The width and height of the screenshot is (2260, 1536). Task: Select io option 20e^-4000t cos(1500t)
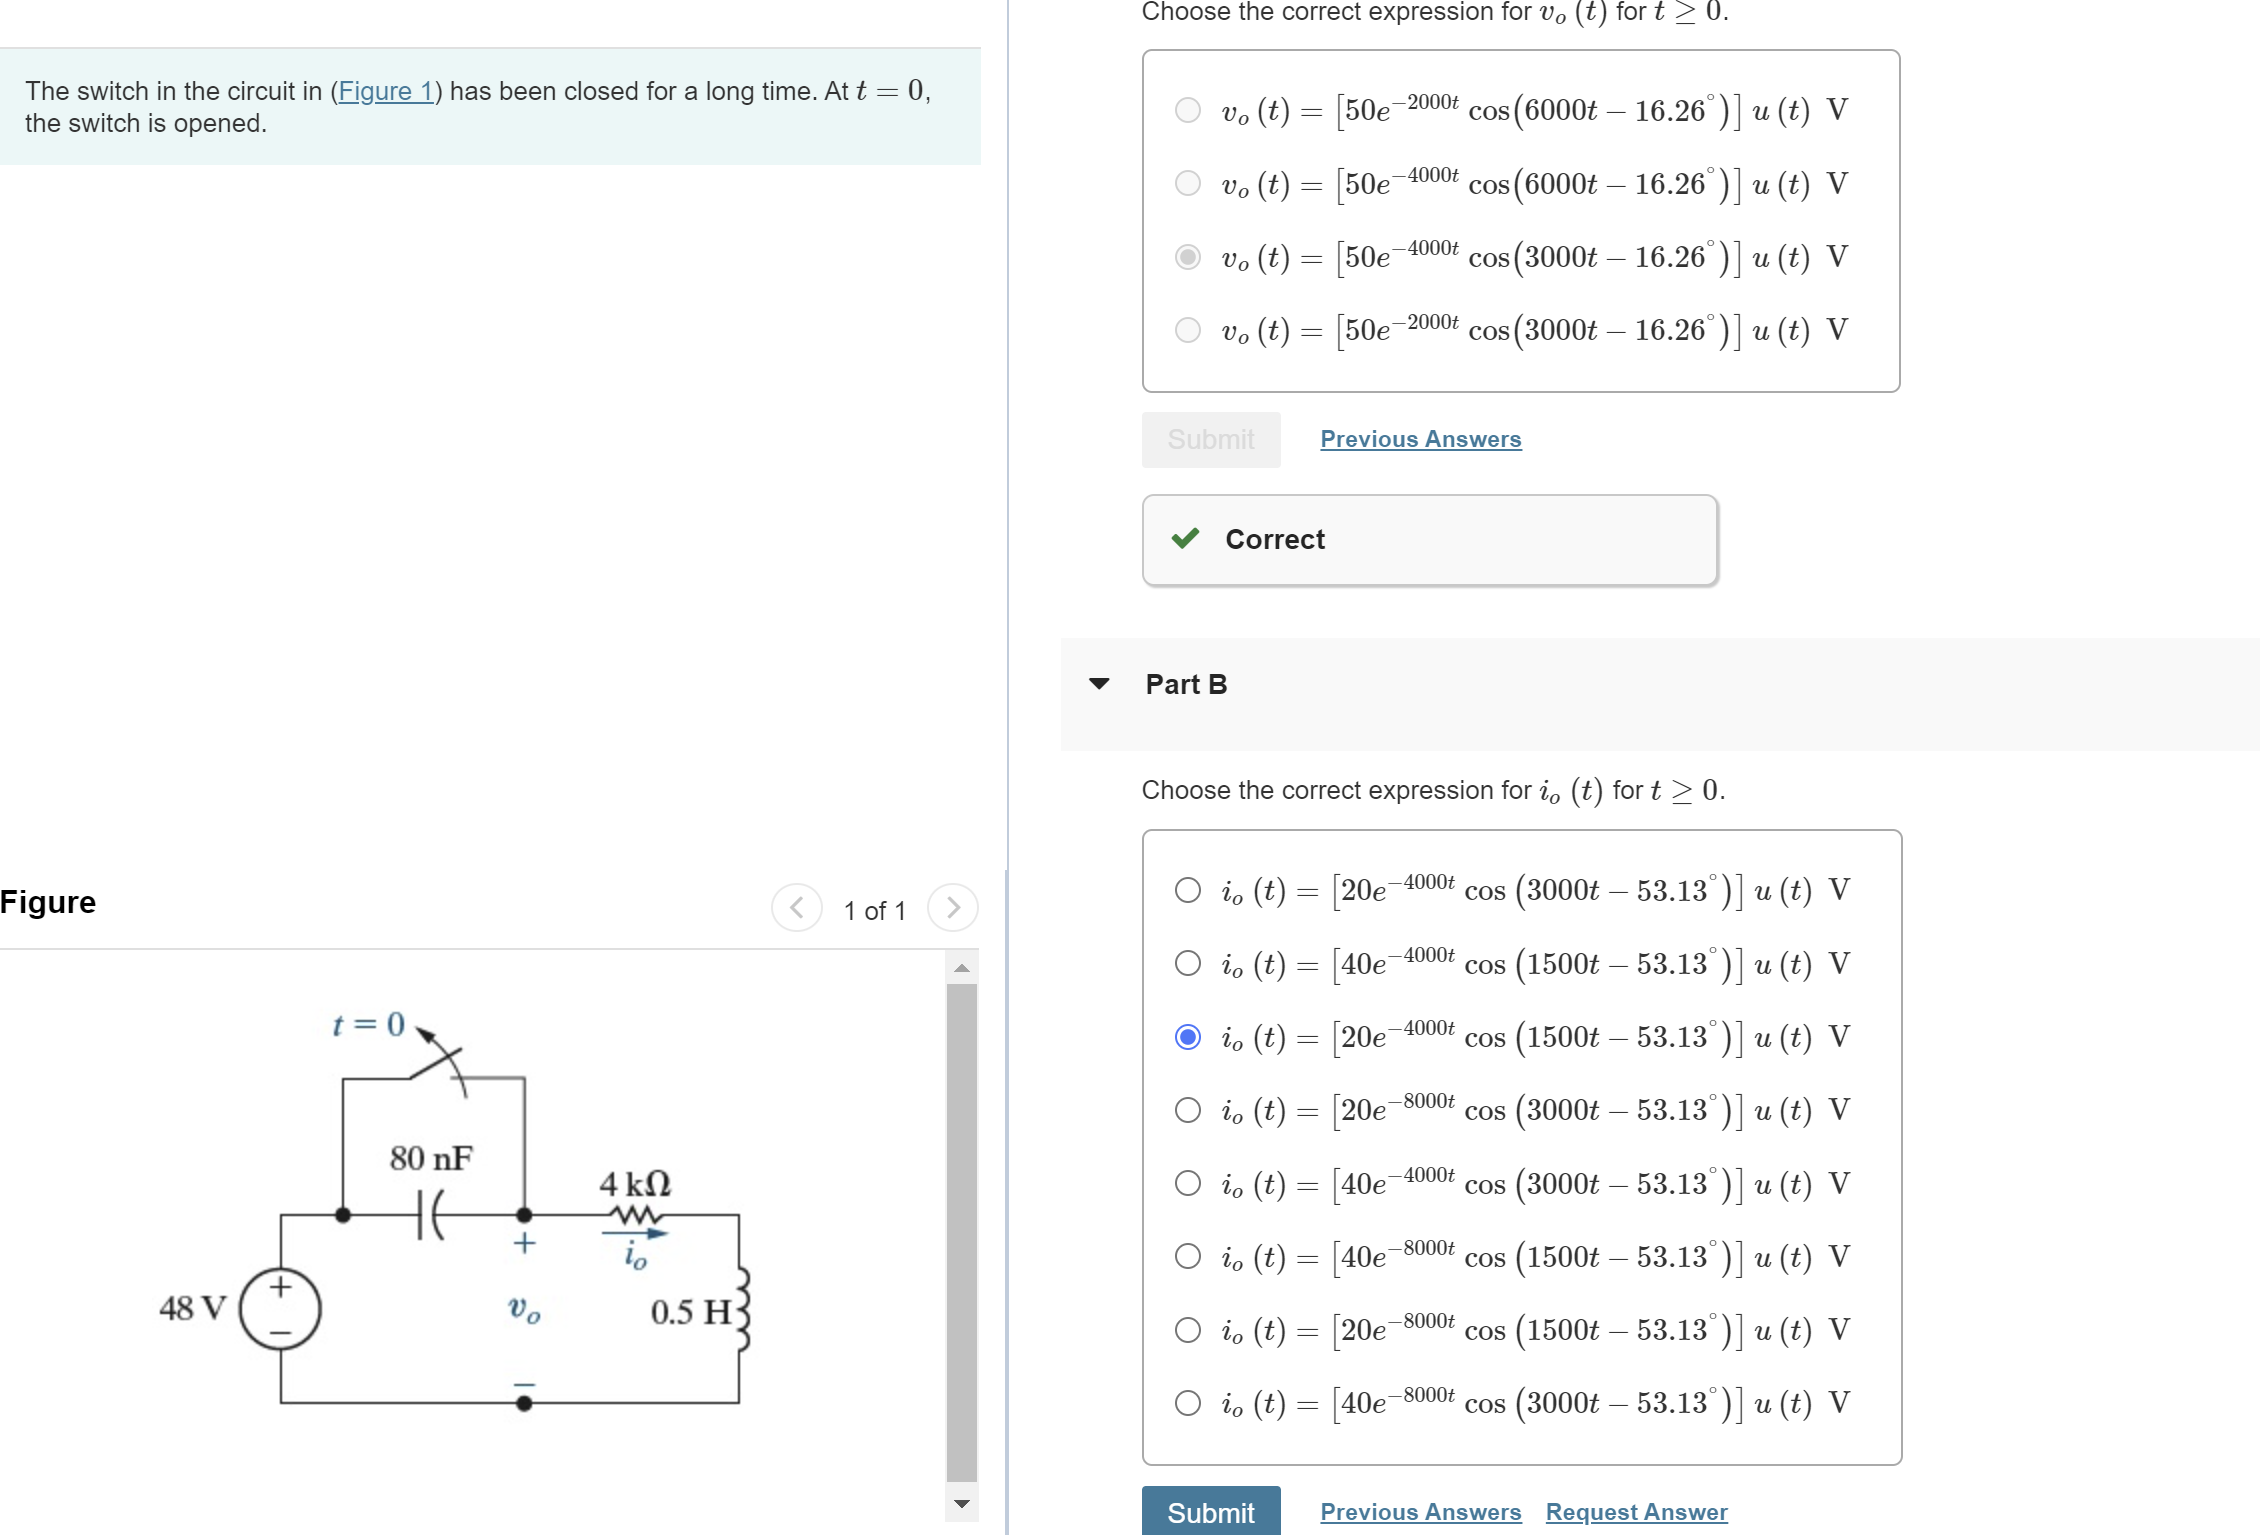click(x=1188, y=1037)
